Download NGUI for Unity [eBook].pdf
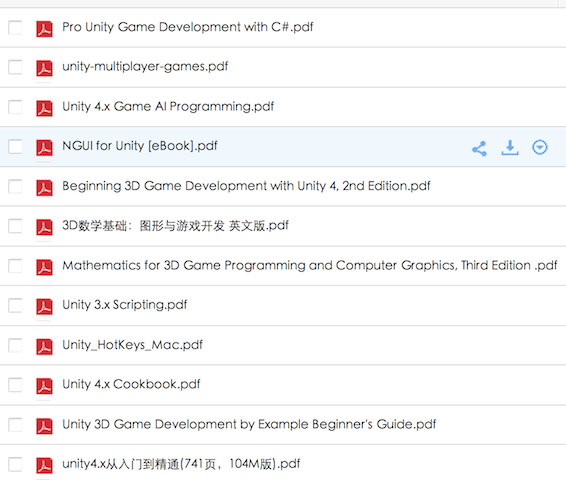This screenshot has width=566, height=480. 510,148
